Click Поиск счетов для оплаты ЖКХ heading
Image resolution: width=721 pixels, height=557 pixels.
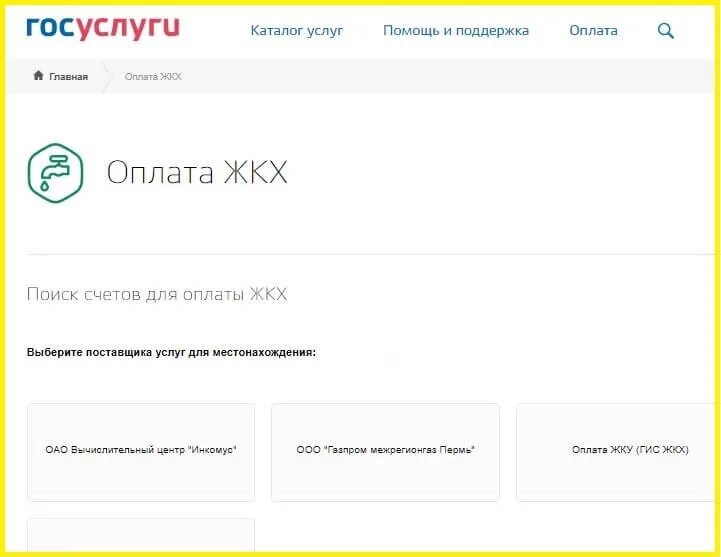pos(157,294)
